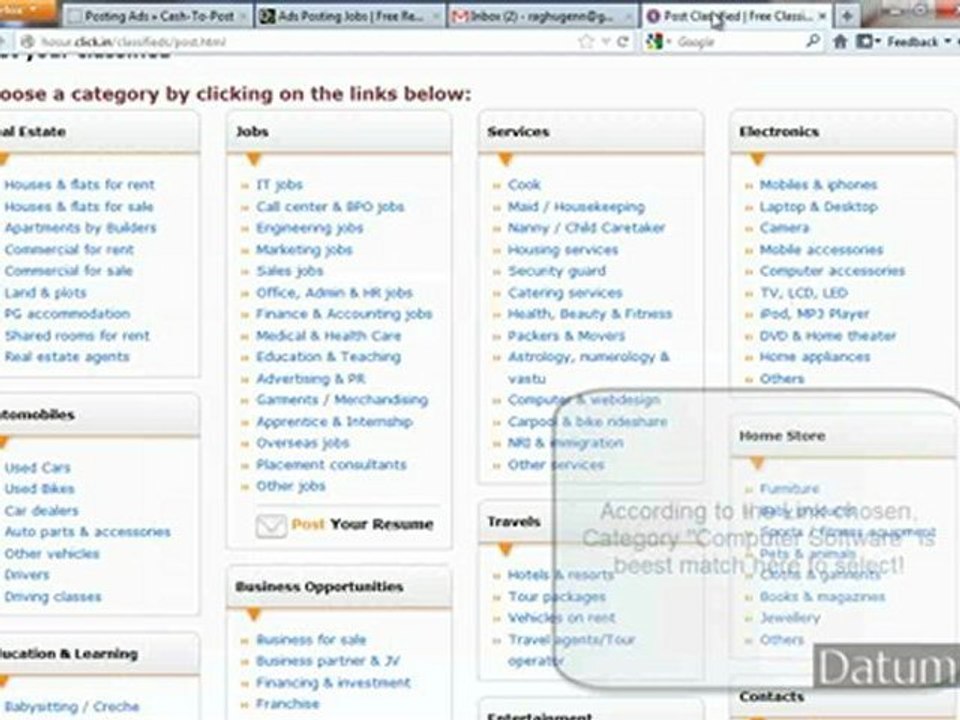Select Used Cars category

point(37,468)
